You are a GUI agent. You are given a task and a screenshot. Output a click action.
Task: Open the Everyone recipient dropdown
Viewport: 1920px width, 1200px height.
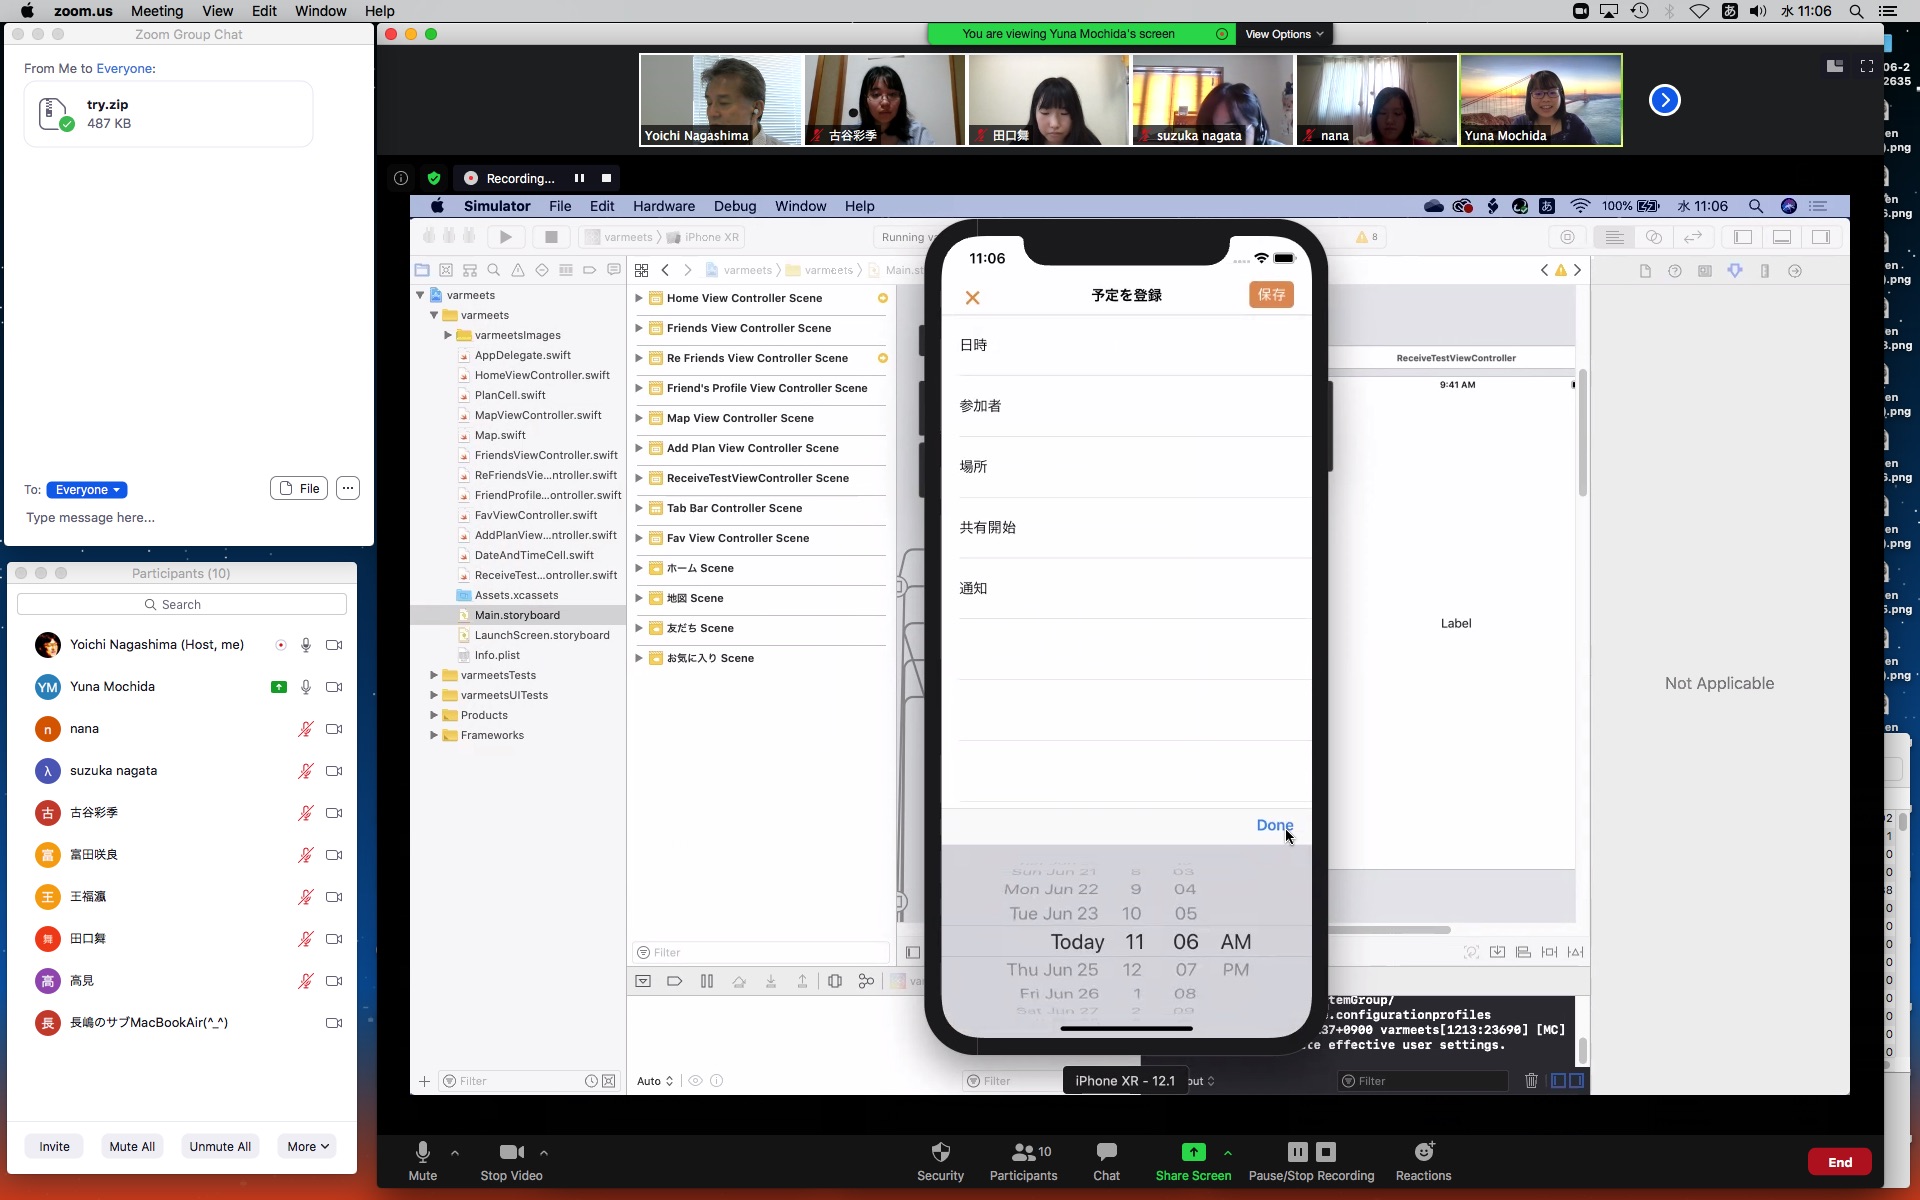tap(87, 490)
